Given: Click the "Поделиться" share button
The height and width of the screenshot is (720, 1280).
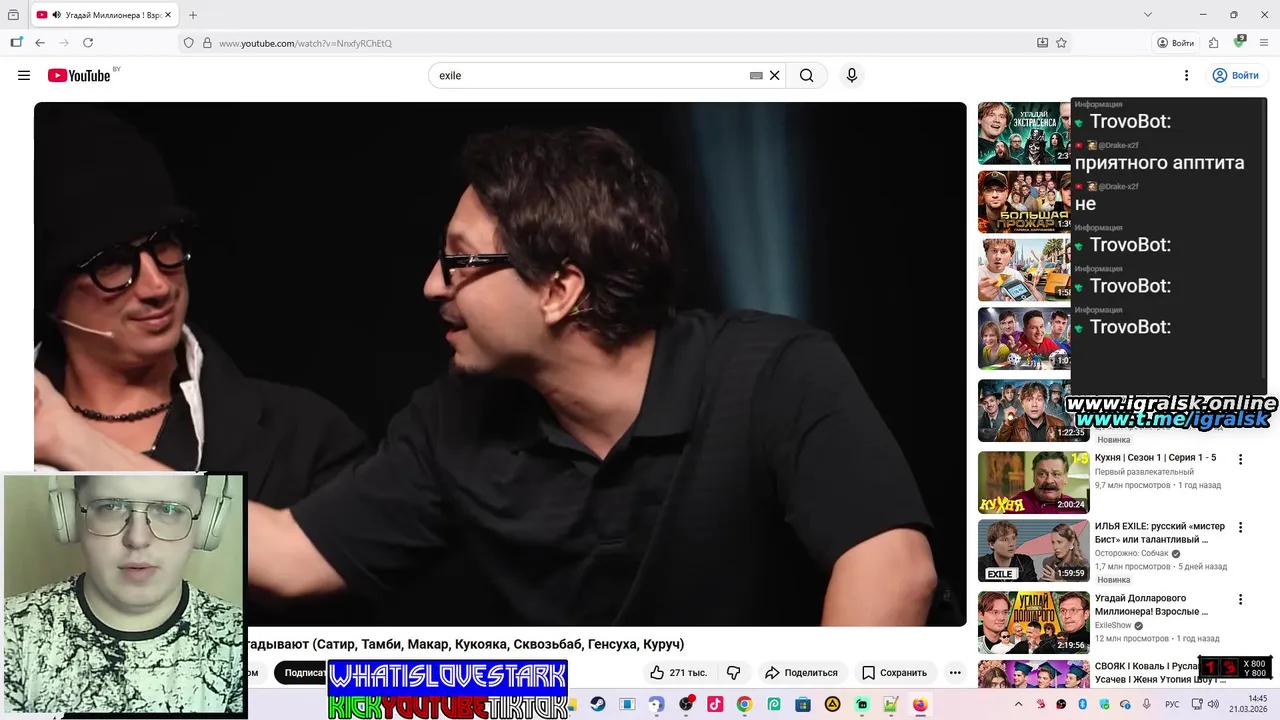Looking at the screenshot, I should 801,673.
